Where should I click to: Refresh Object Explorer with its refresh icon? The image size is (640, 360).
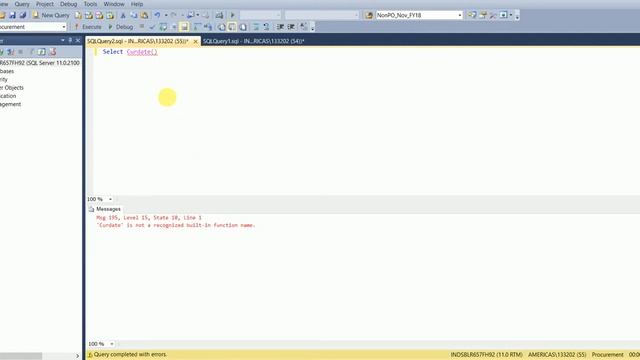point(42,52)
